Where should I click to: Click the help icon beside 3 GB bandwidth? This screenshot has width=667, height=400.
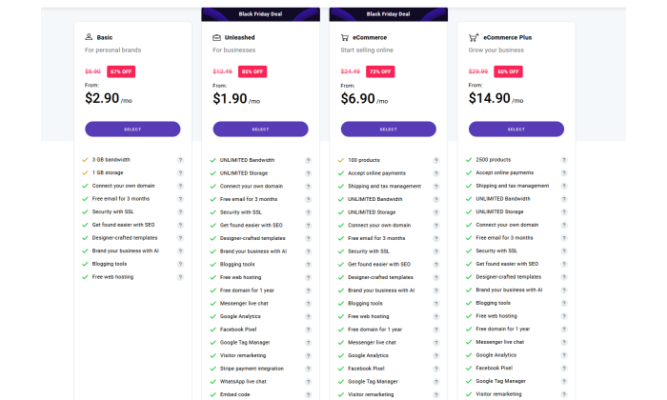(180, 160)
